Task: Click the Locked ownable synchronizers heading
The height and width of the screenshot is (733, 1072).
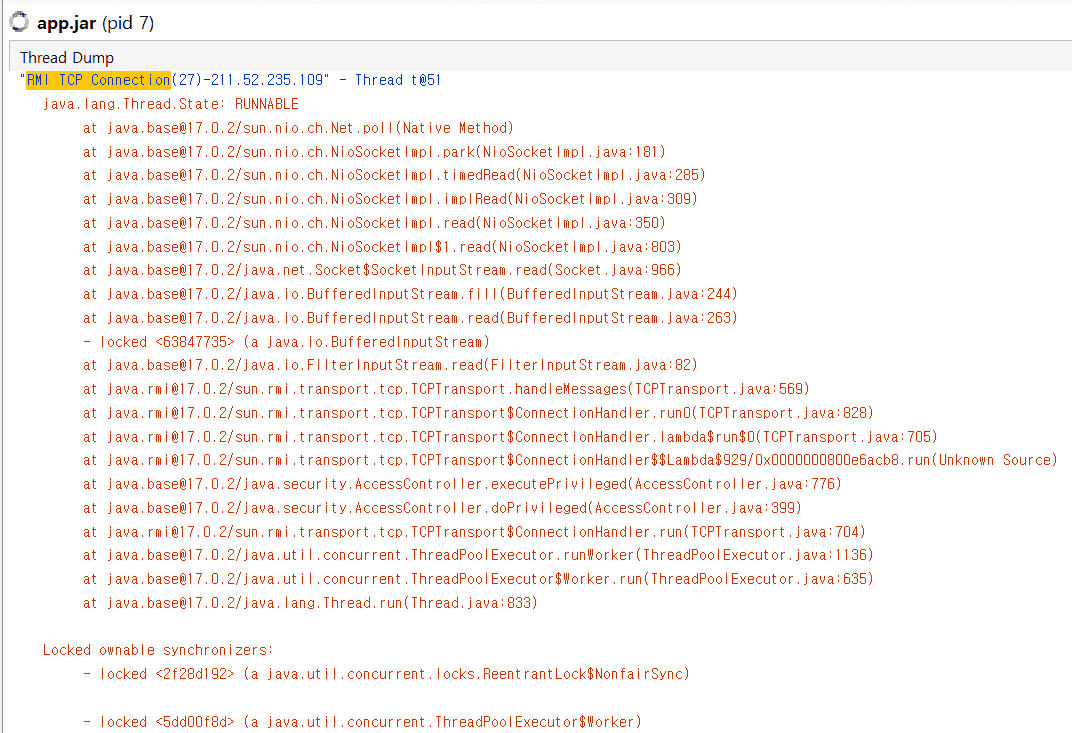Action: click(x=158, y=650)
